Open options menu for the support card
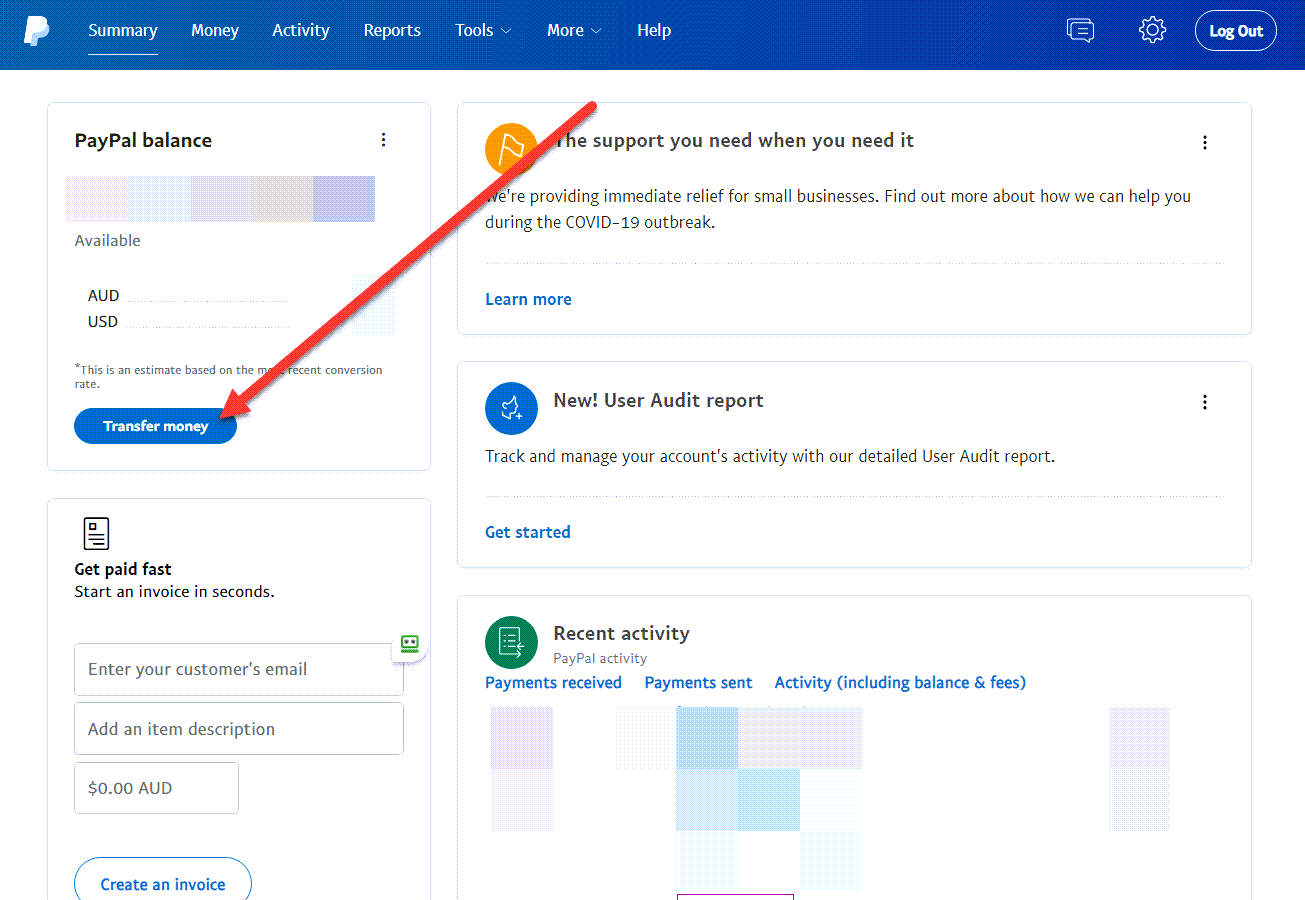 (1205, 142)
